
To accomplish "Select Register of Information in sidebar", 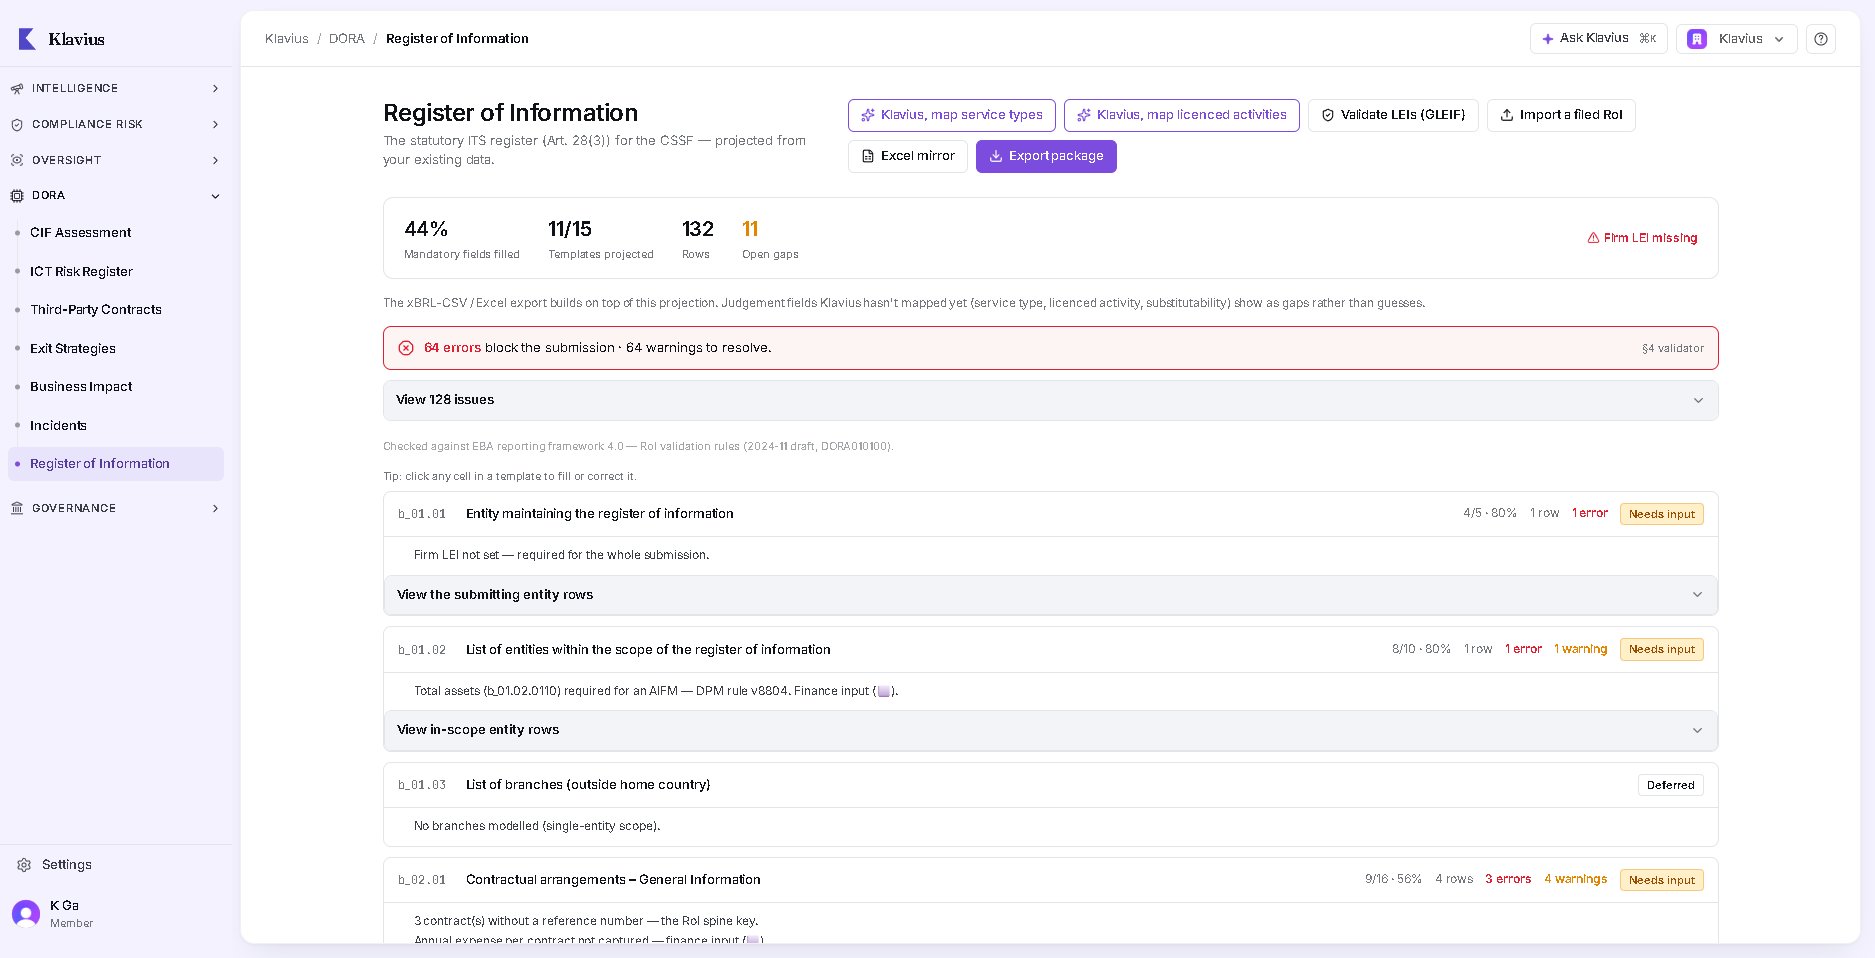I will coord(116,464).
